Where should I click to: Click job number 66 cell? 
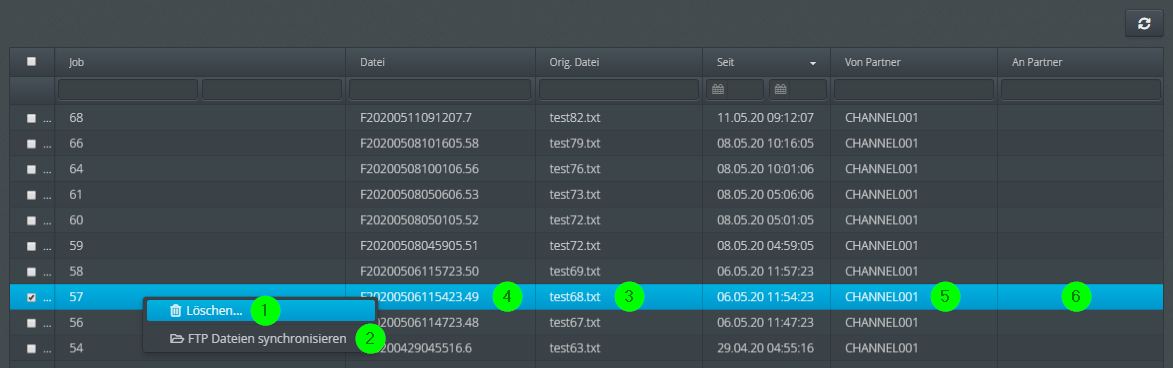pyautogui.click(x=76, y=144)
